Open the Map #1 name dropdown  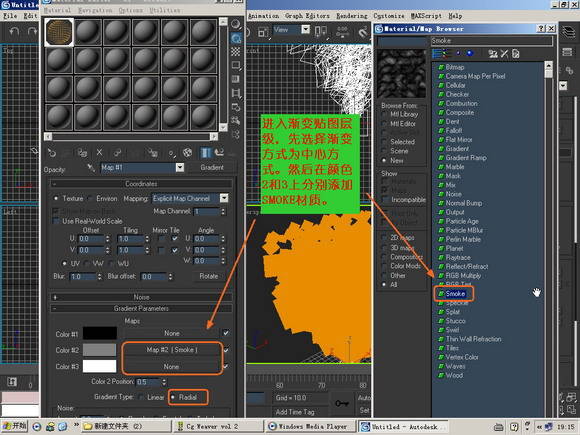click(x=180, y=168)
